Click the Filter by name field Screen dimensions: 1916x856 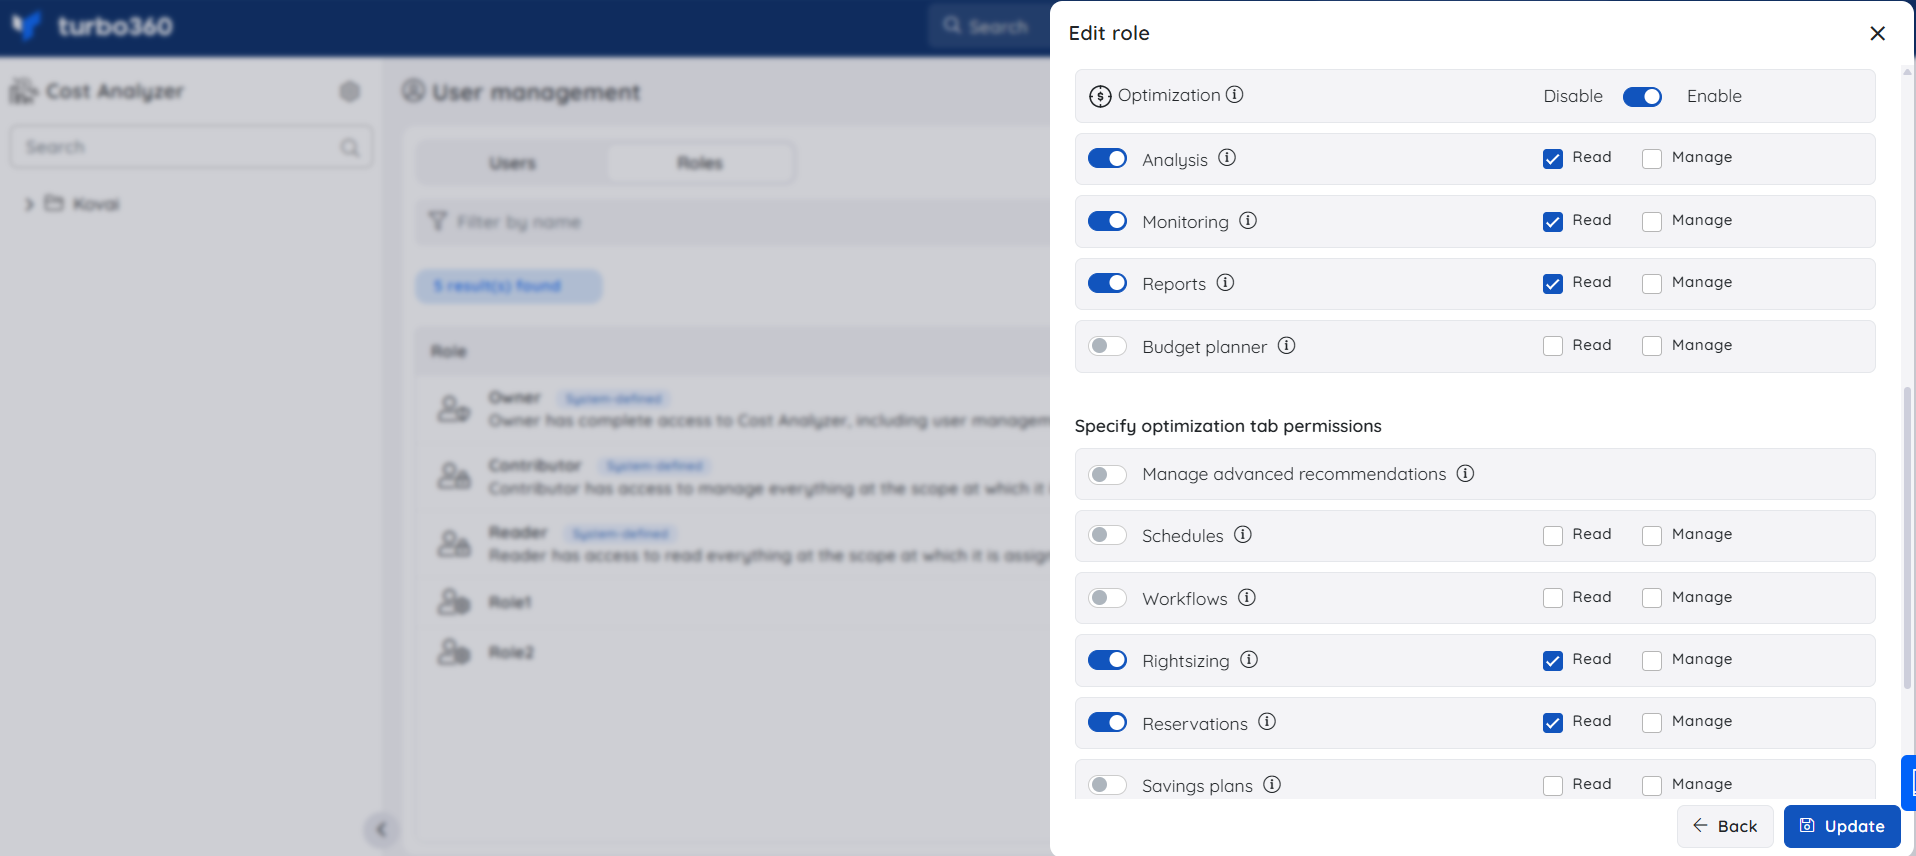tap(733, 221)
